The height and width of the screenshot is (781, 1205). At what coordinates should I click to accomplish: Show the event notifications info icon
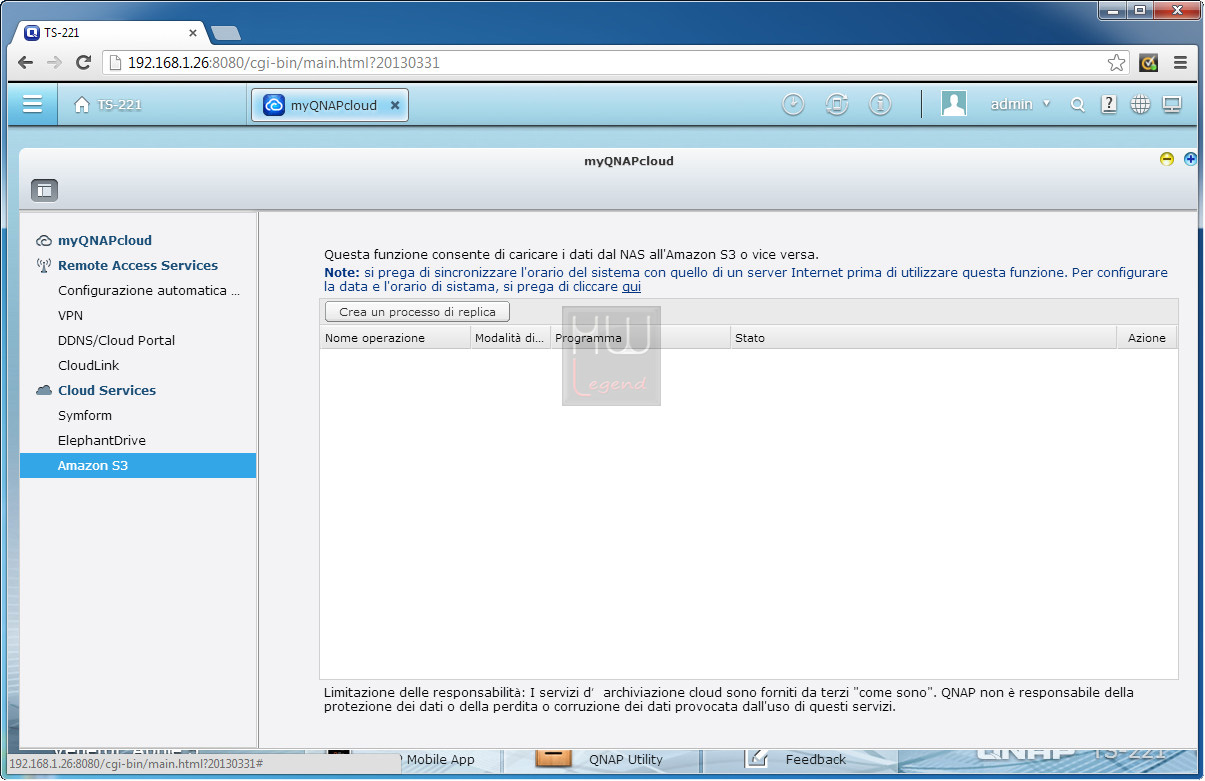click(880, 105)
